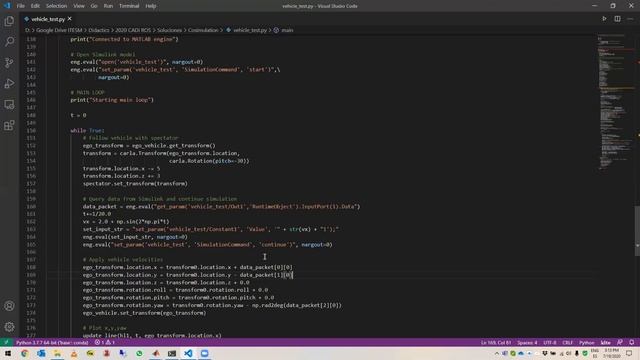
Task: Open the Windows Start menu
Action: (8, 353)
